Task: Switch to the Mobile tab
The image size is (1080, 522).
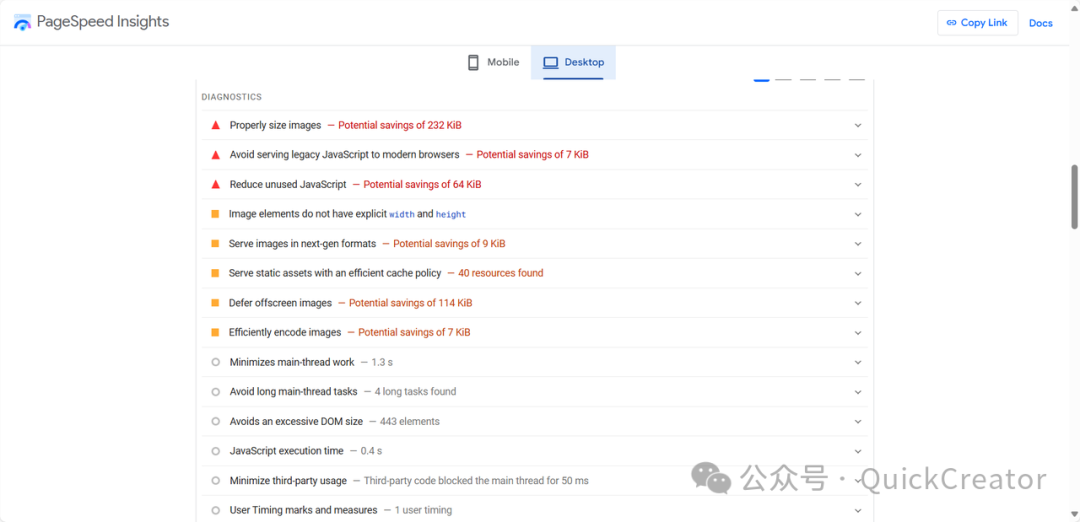Action: click(493, 62)
